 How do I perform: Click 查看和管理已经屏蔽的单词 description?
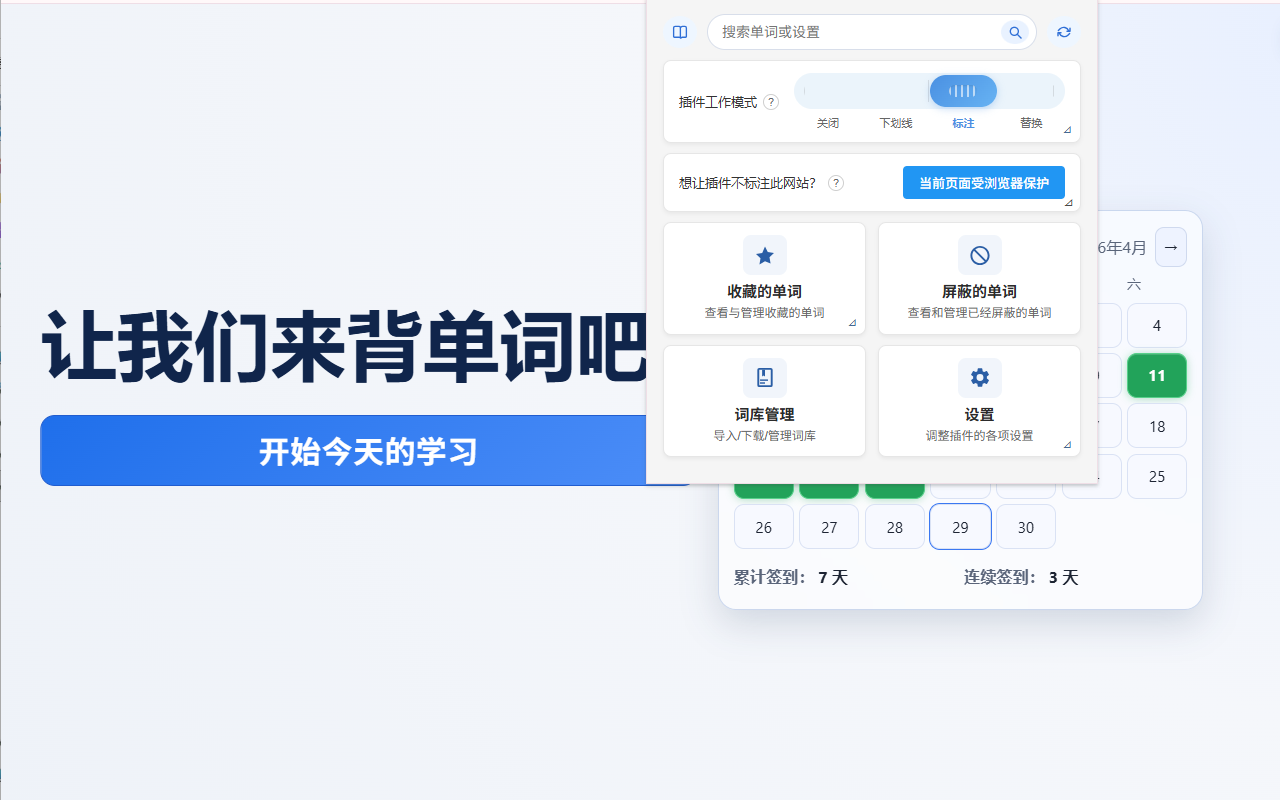[980, 313]
